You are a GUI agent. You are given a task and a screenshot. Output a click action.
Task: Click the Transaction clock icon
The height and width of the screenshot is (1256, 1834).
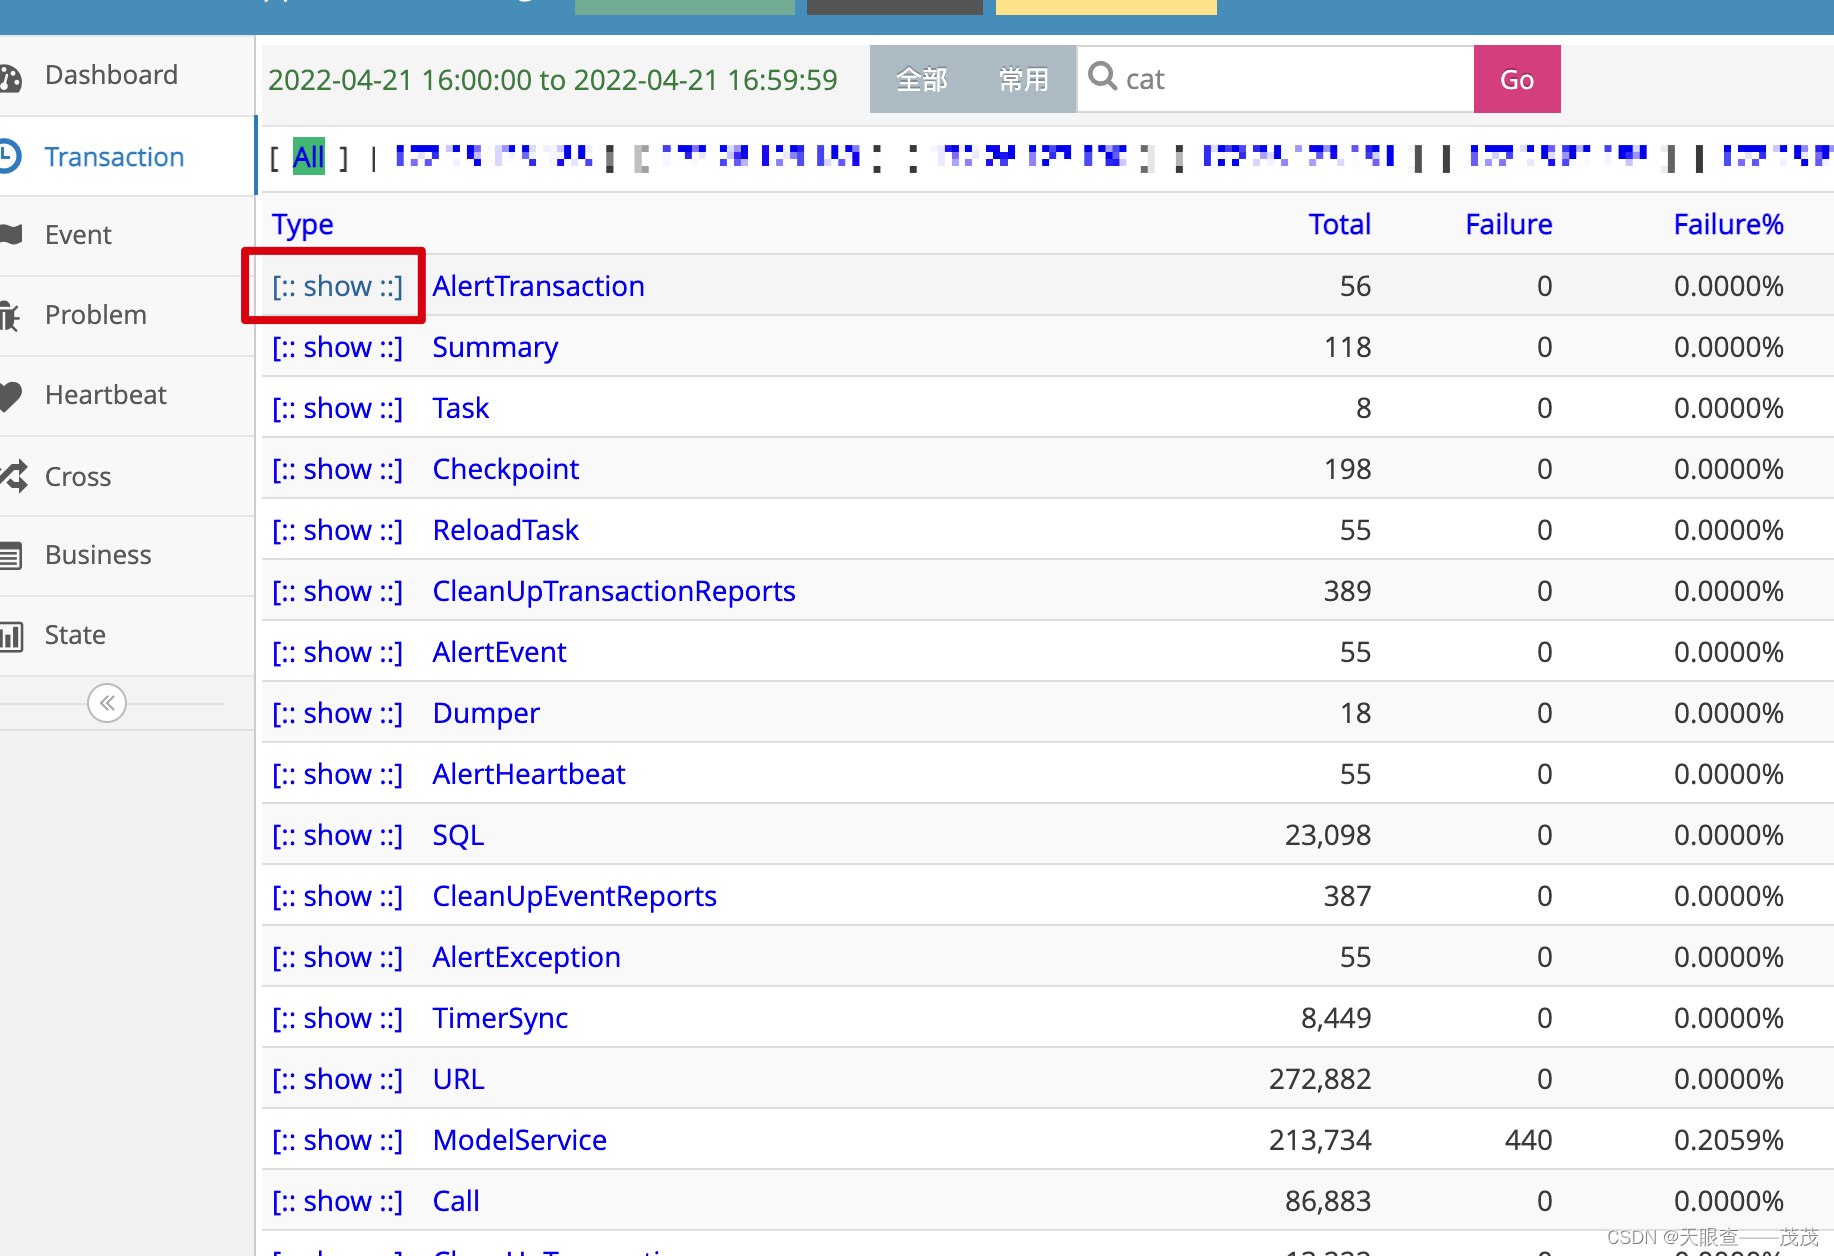point(9,157)
